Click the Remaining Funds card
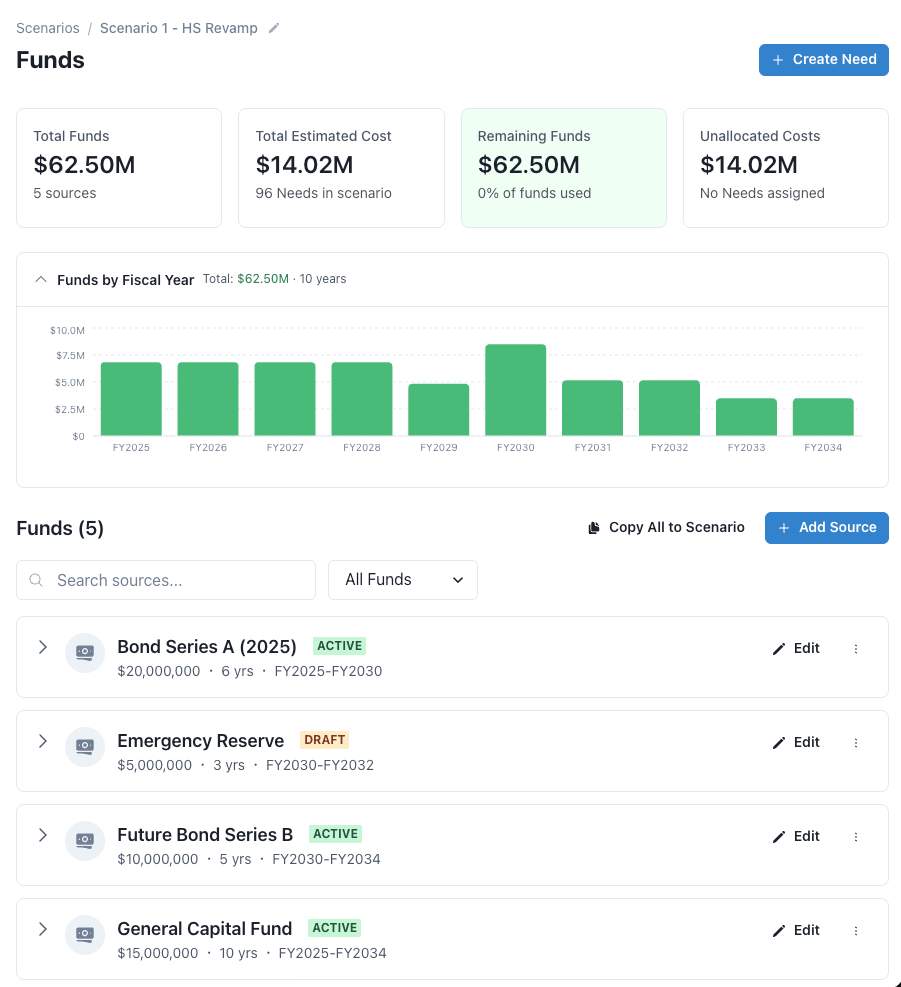The image size is (901, 987). [x=564, y=168]
